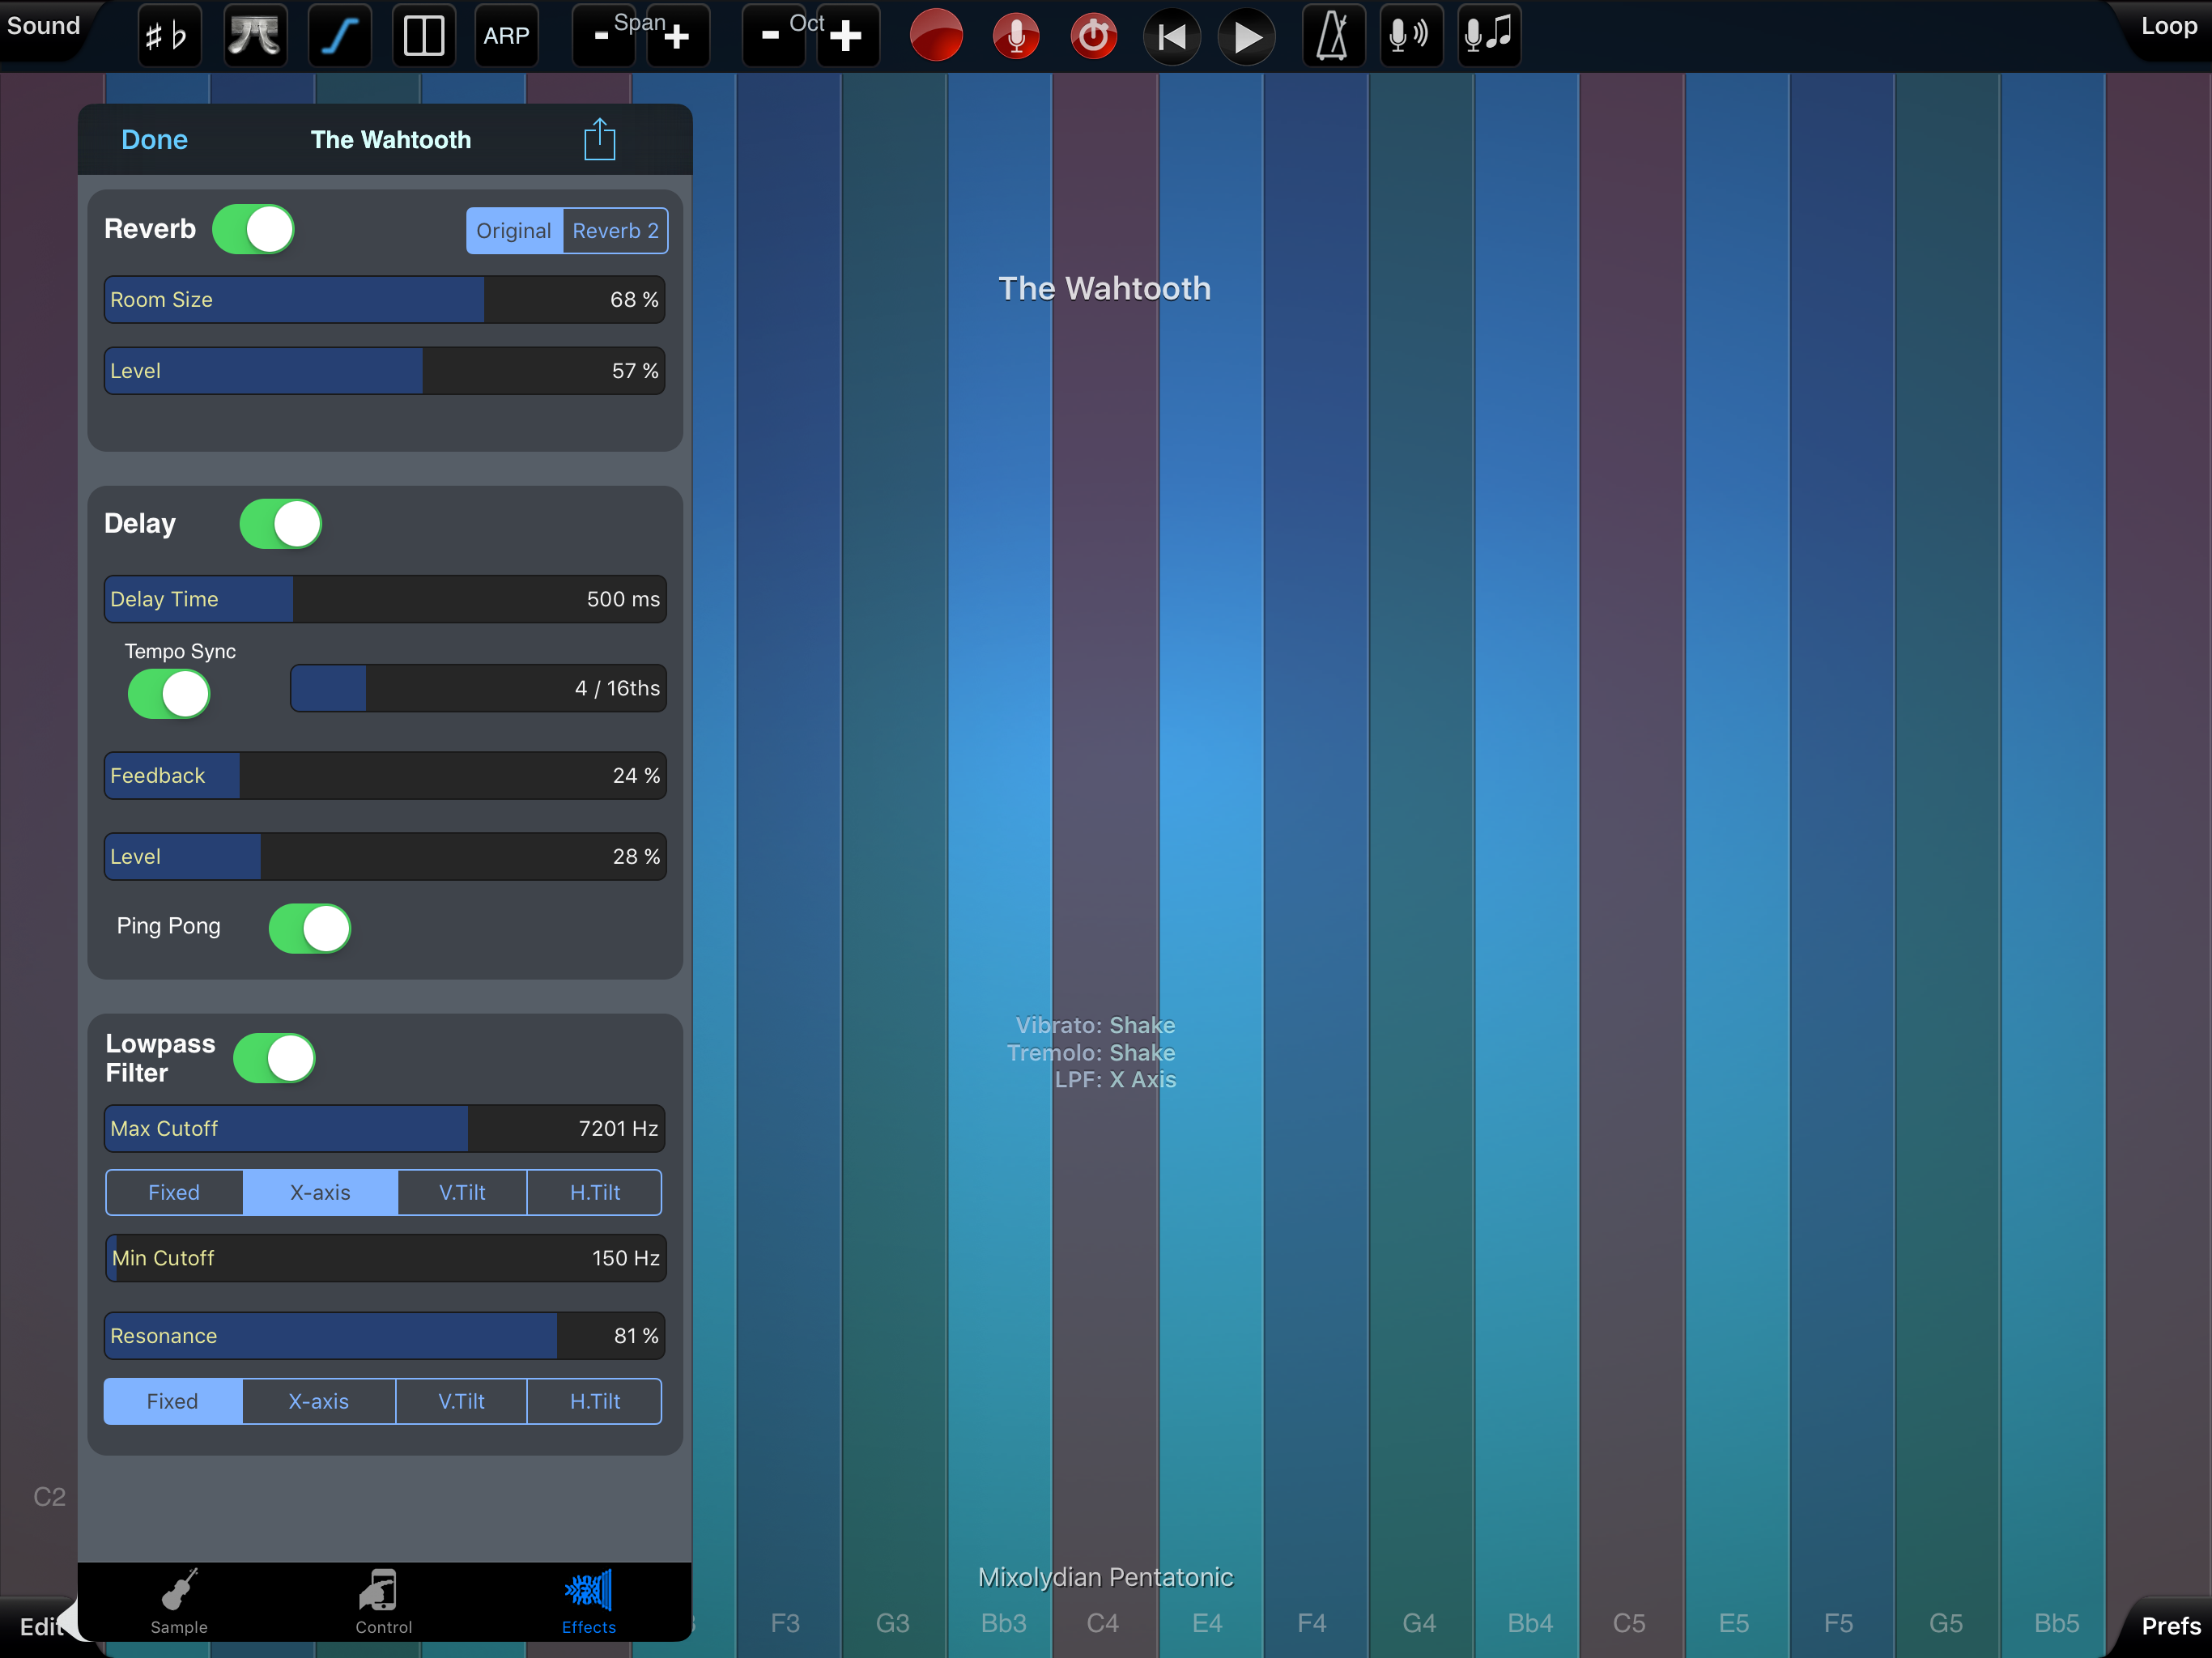
Task: Select Reverb 2 mode segment
Action: pos(615,231)
